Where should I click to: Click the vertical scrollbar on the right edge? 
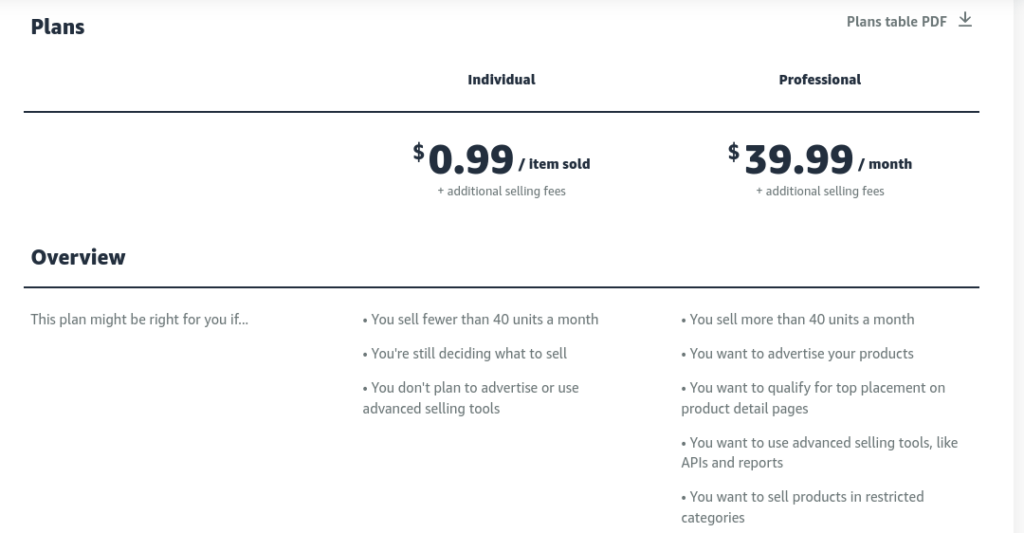[x=1019, y=266]
